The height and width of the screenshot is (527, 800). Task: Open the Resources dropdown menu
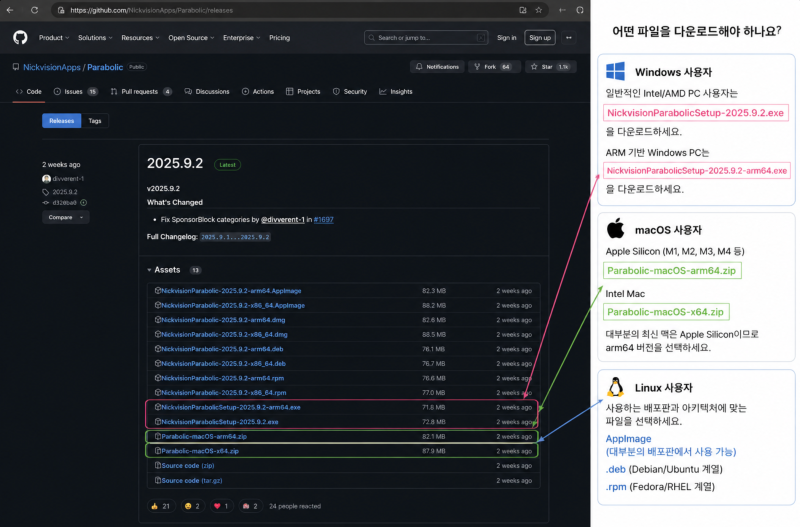point(140,38)
